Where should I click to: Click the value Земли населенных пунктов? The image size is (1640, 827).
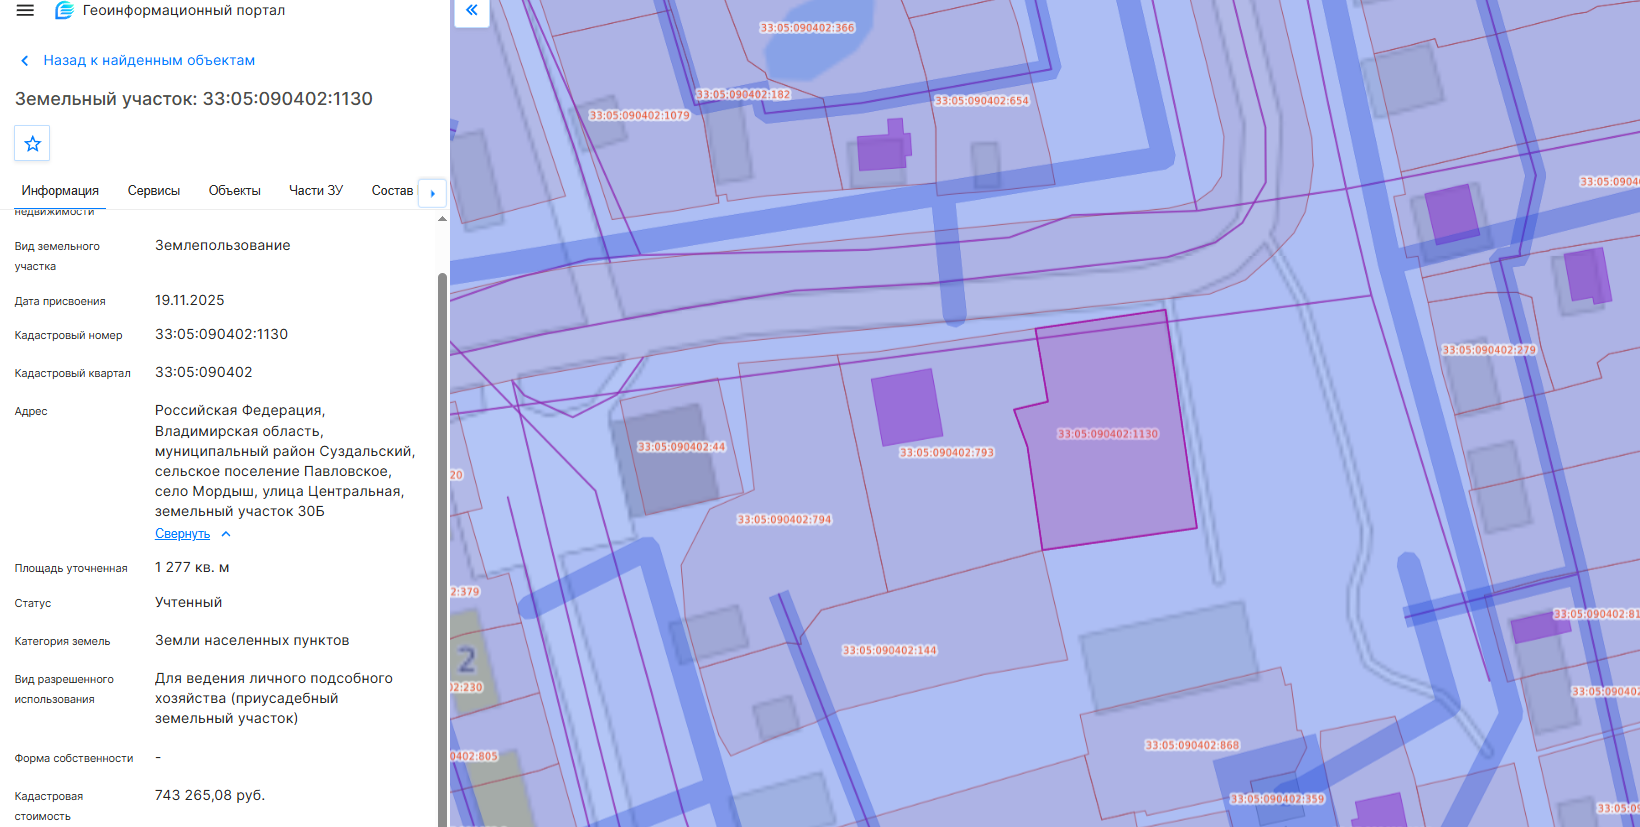[252, 641]
